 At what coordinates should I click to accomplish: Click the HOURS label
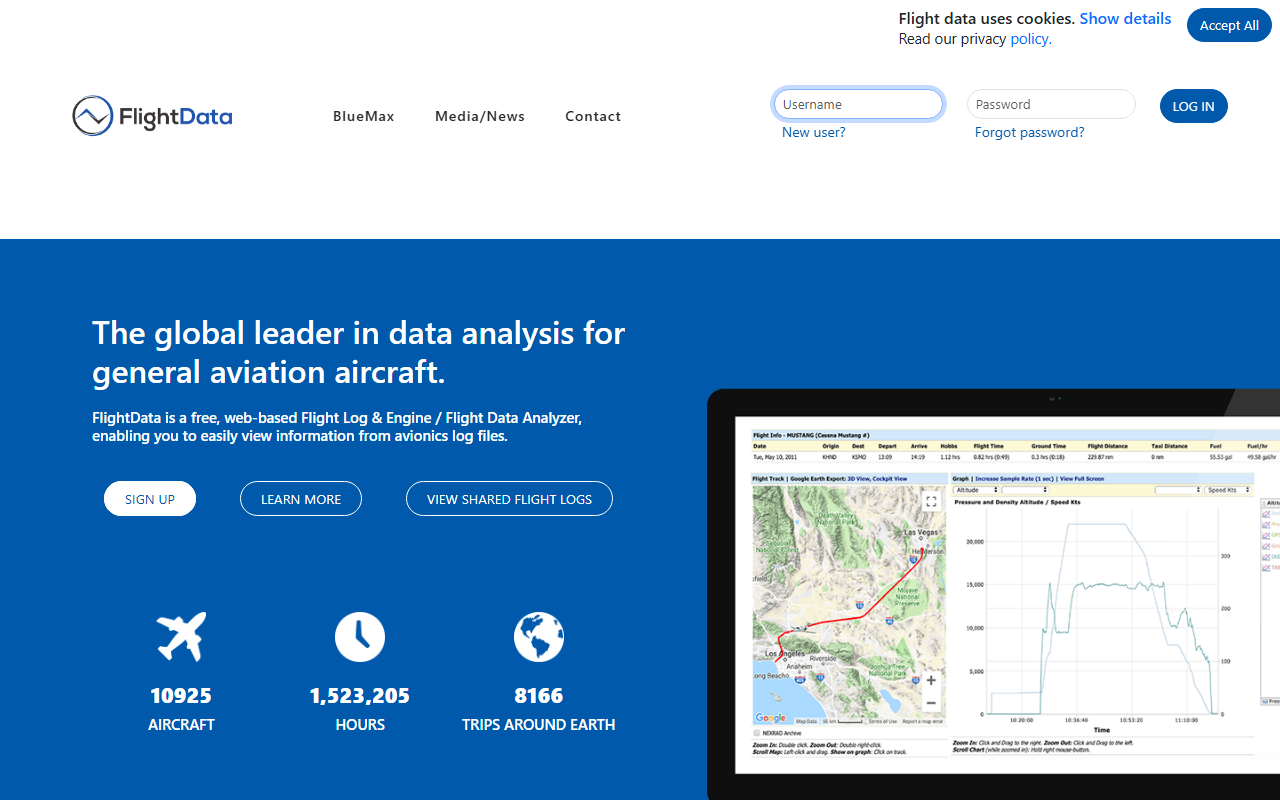[x=360, y=725]
